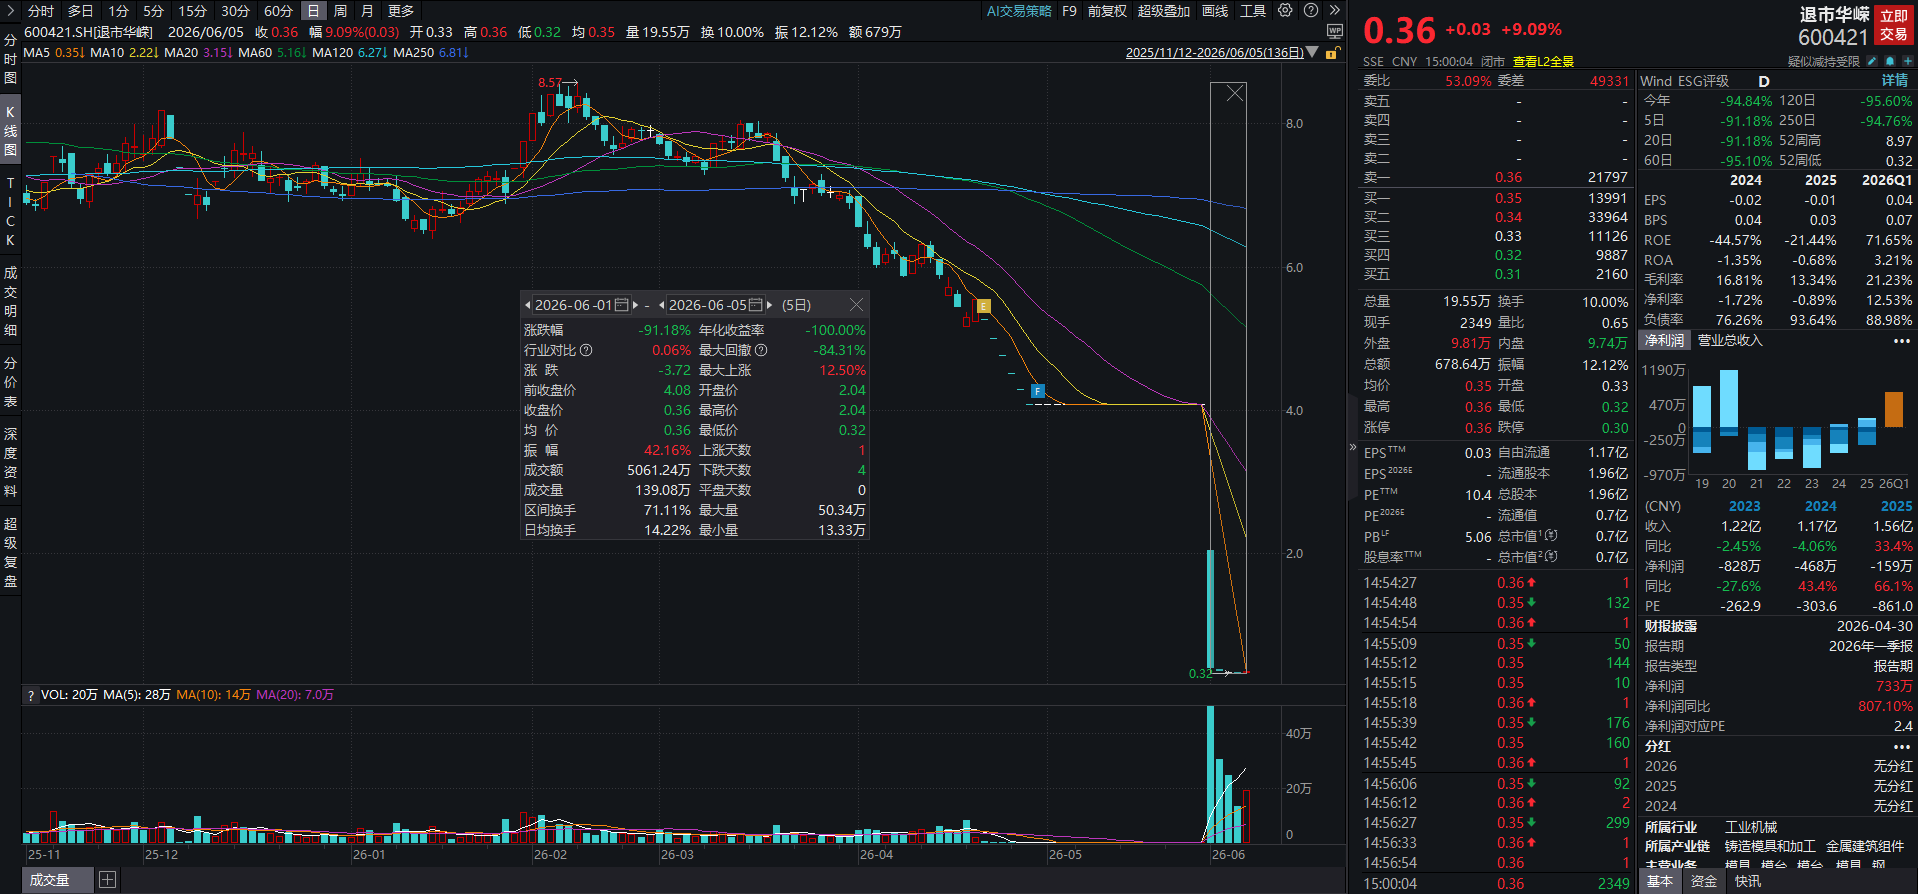
Task: Click 疑似减持受限 label
Action: (x=1823, y=62)
